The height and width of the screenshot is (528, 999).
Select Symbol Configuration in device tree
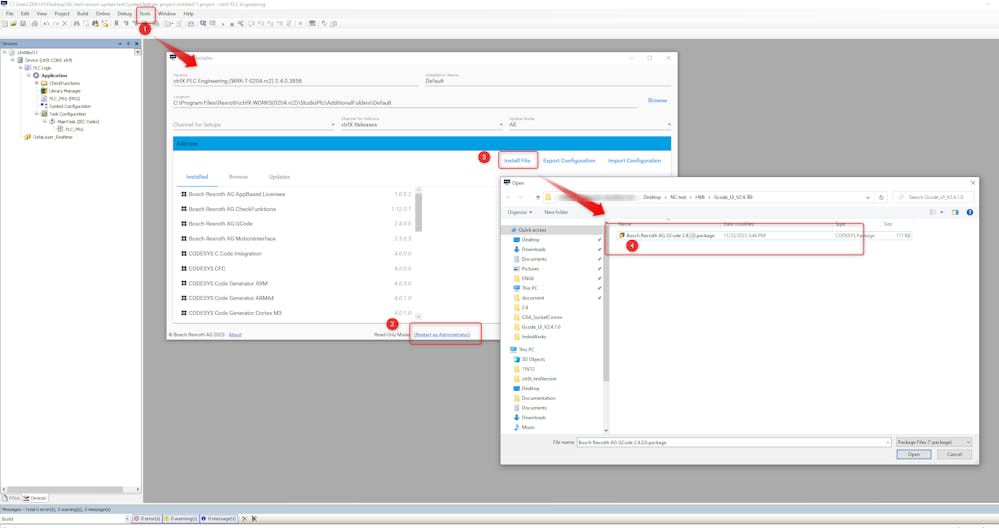coord(70,106)
